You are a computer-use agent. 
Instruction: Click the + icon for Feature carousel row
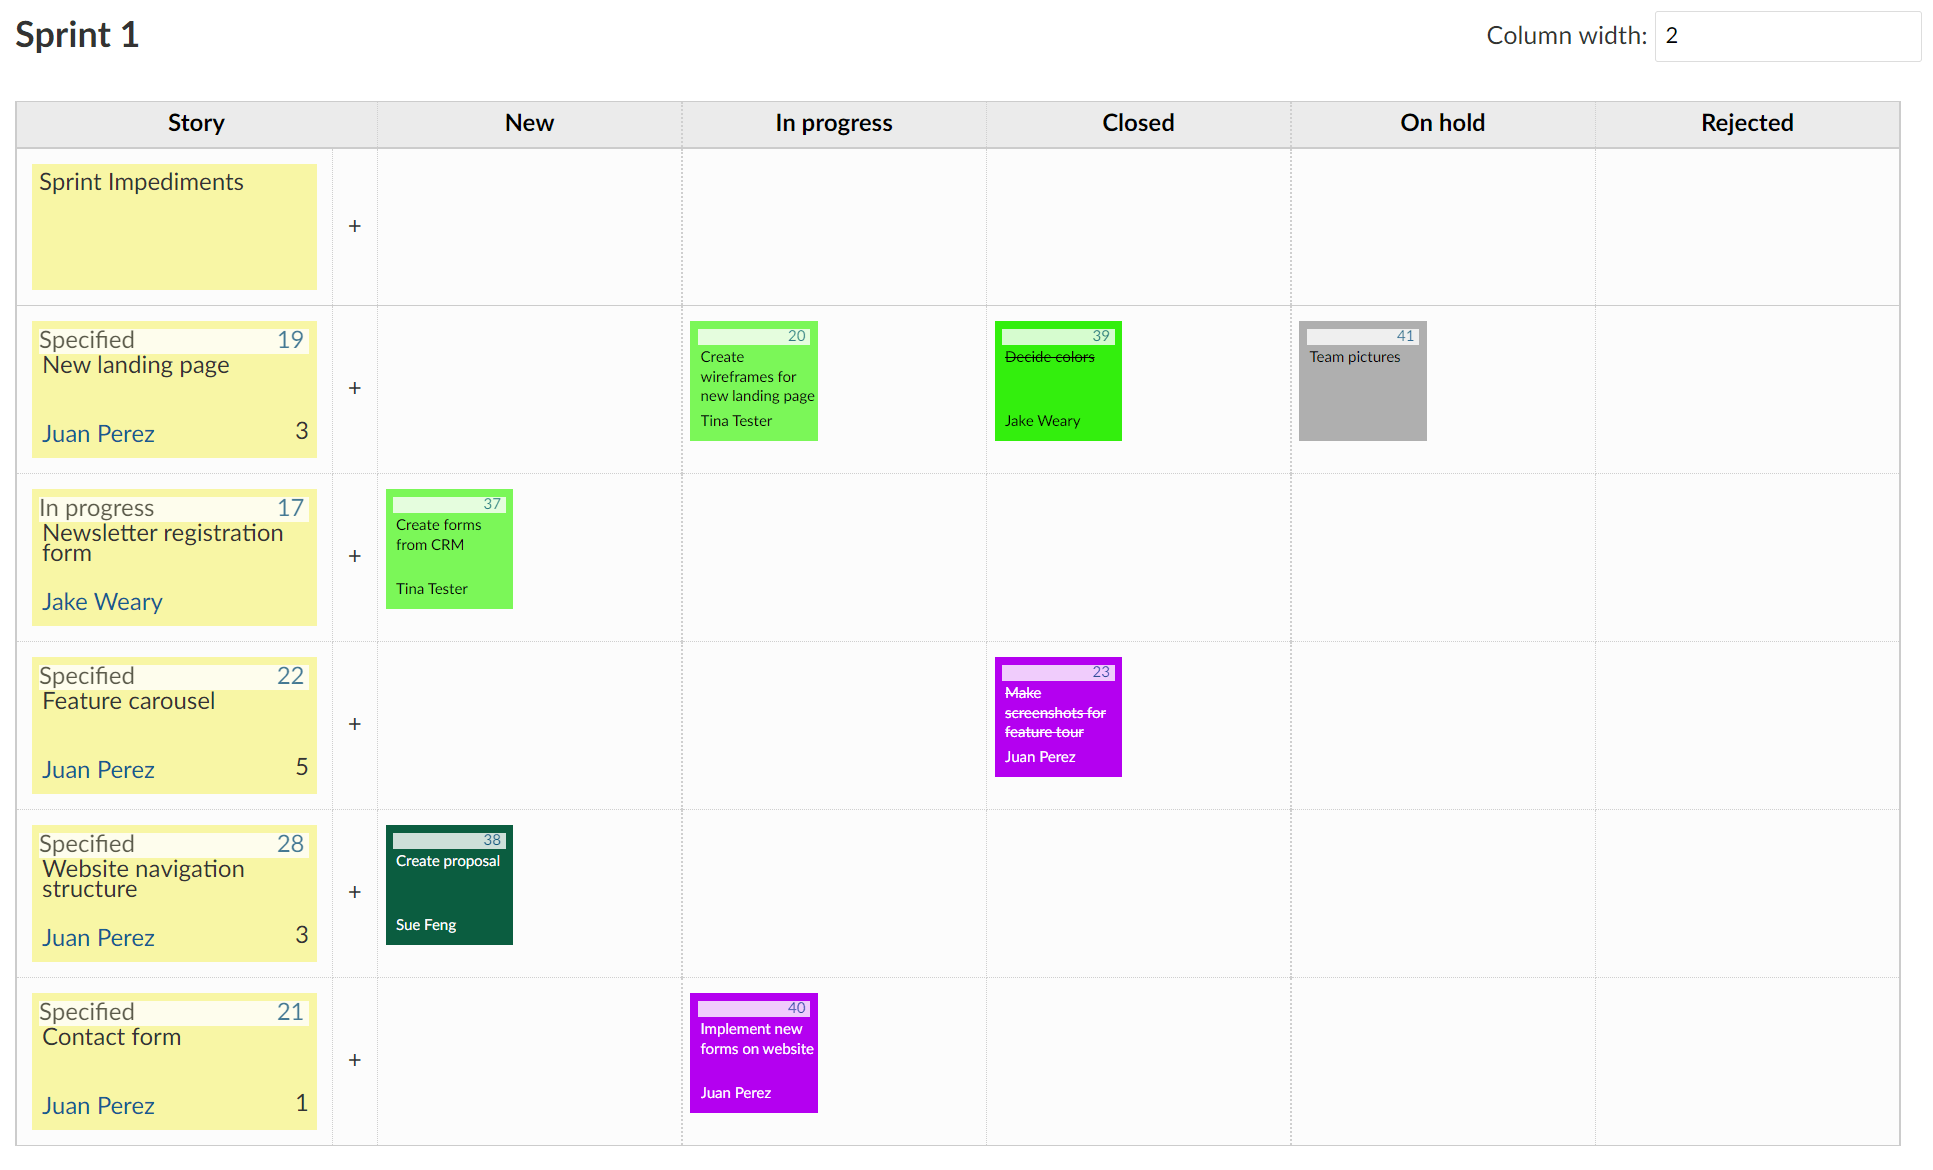[355, 724]
